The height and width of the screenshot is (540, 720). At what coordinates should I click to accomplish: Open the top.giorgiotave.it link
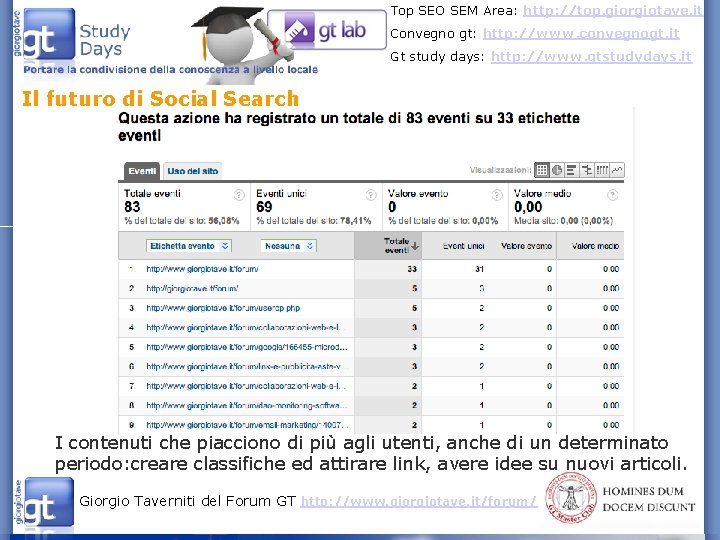click(x=613, y=10)
